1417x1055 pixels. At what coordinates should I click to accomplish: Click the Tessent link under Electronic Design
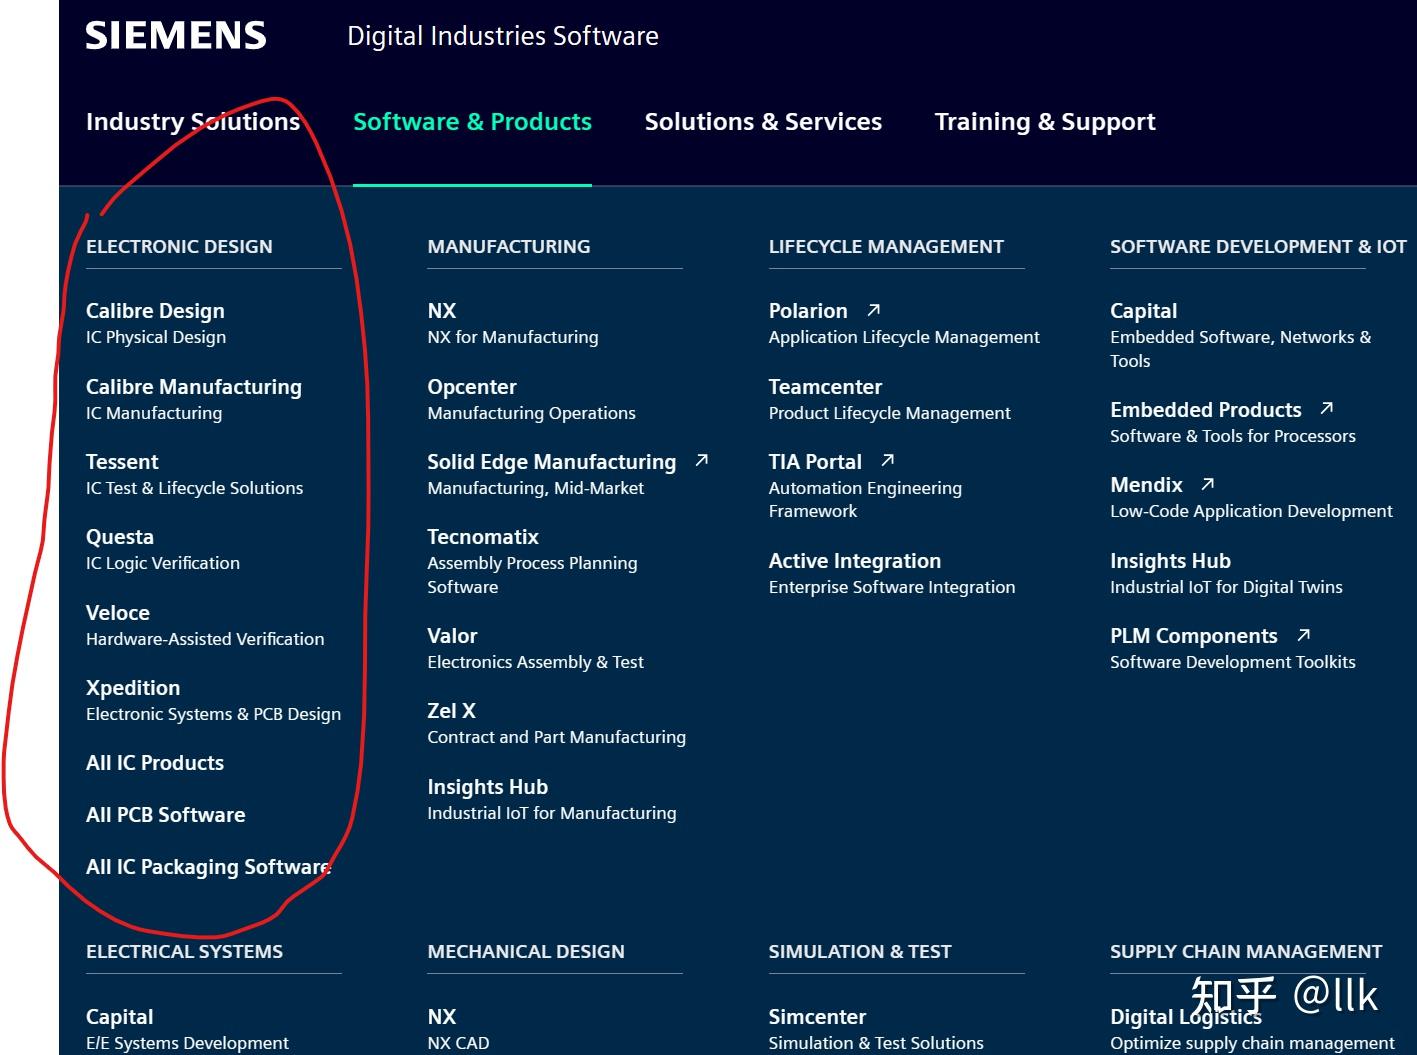tap(122, 461)
